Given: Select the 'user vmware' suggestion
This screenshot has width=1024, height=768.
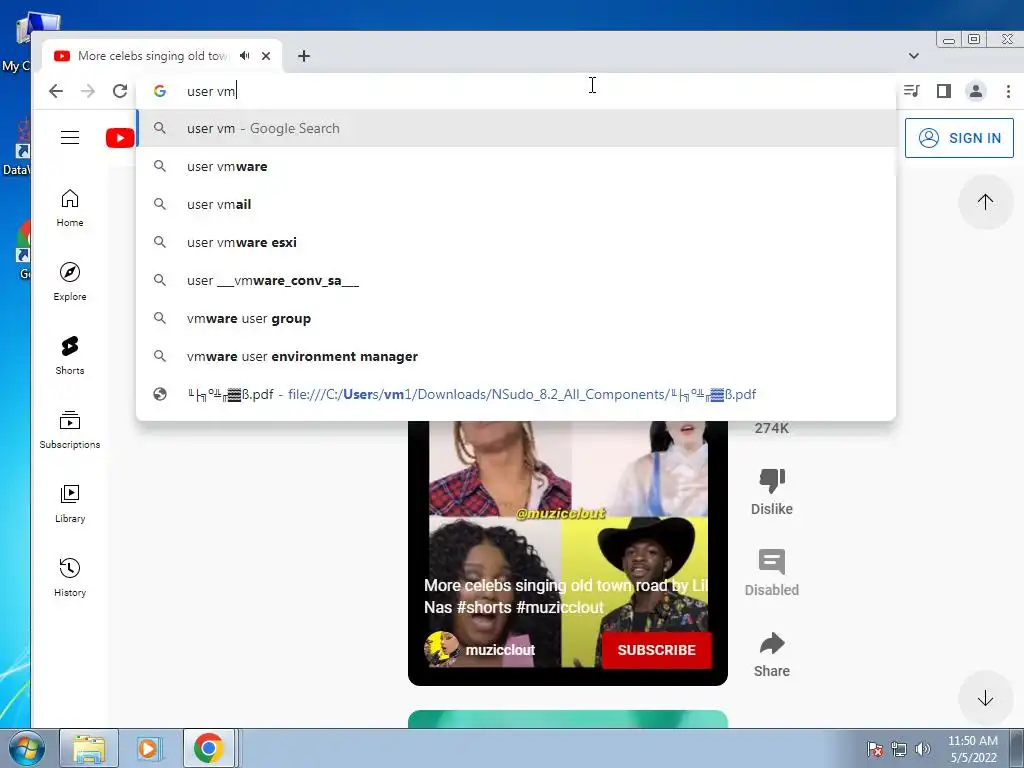Looking at the screenshot, I should (x=516, y=167).
